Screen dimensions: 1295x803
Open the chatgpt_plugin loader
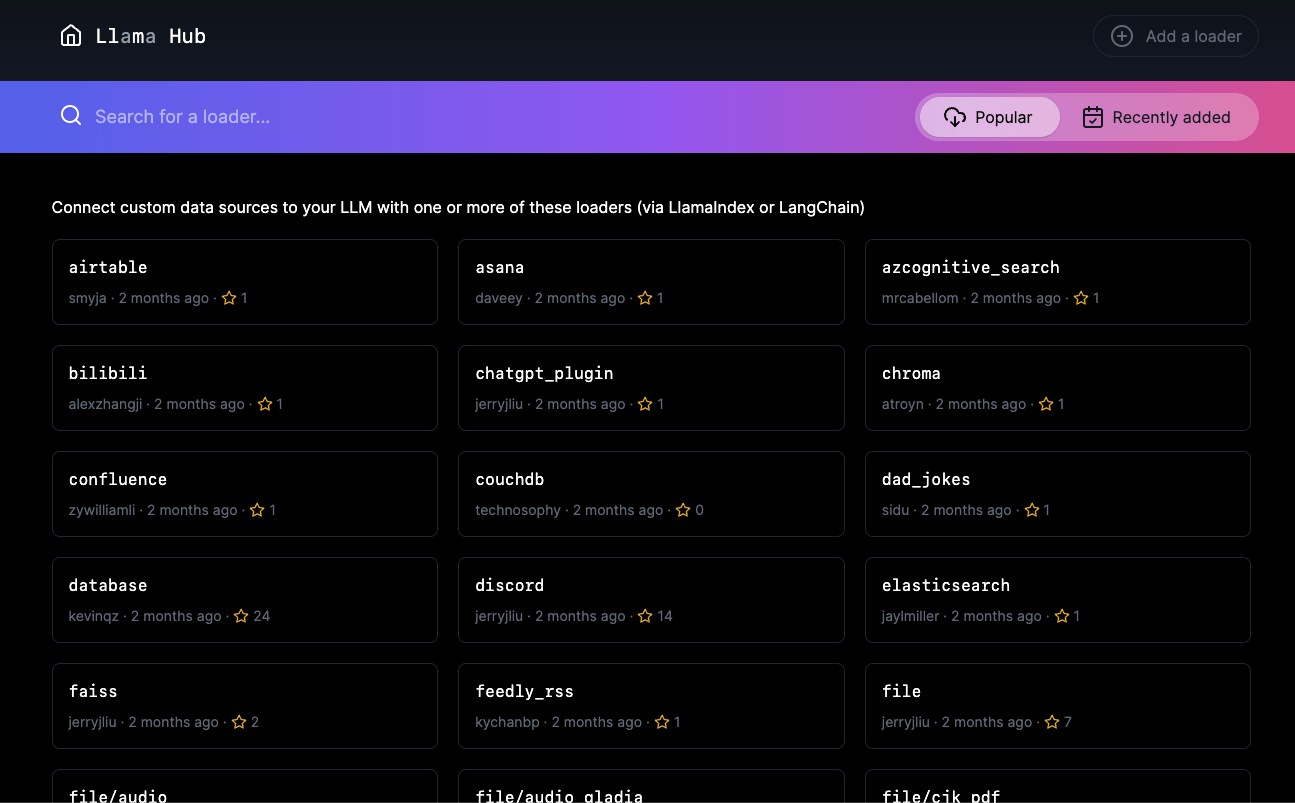(x=651, y=388)
